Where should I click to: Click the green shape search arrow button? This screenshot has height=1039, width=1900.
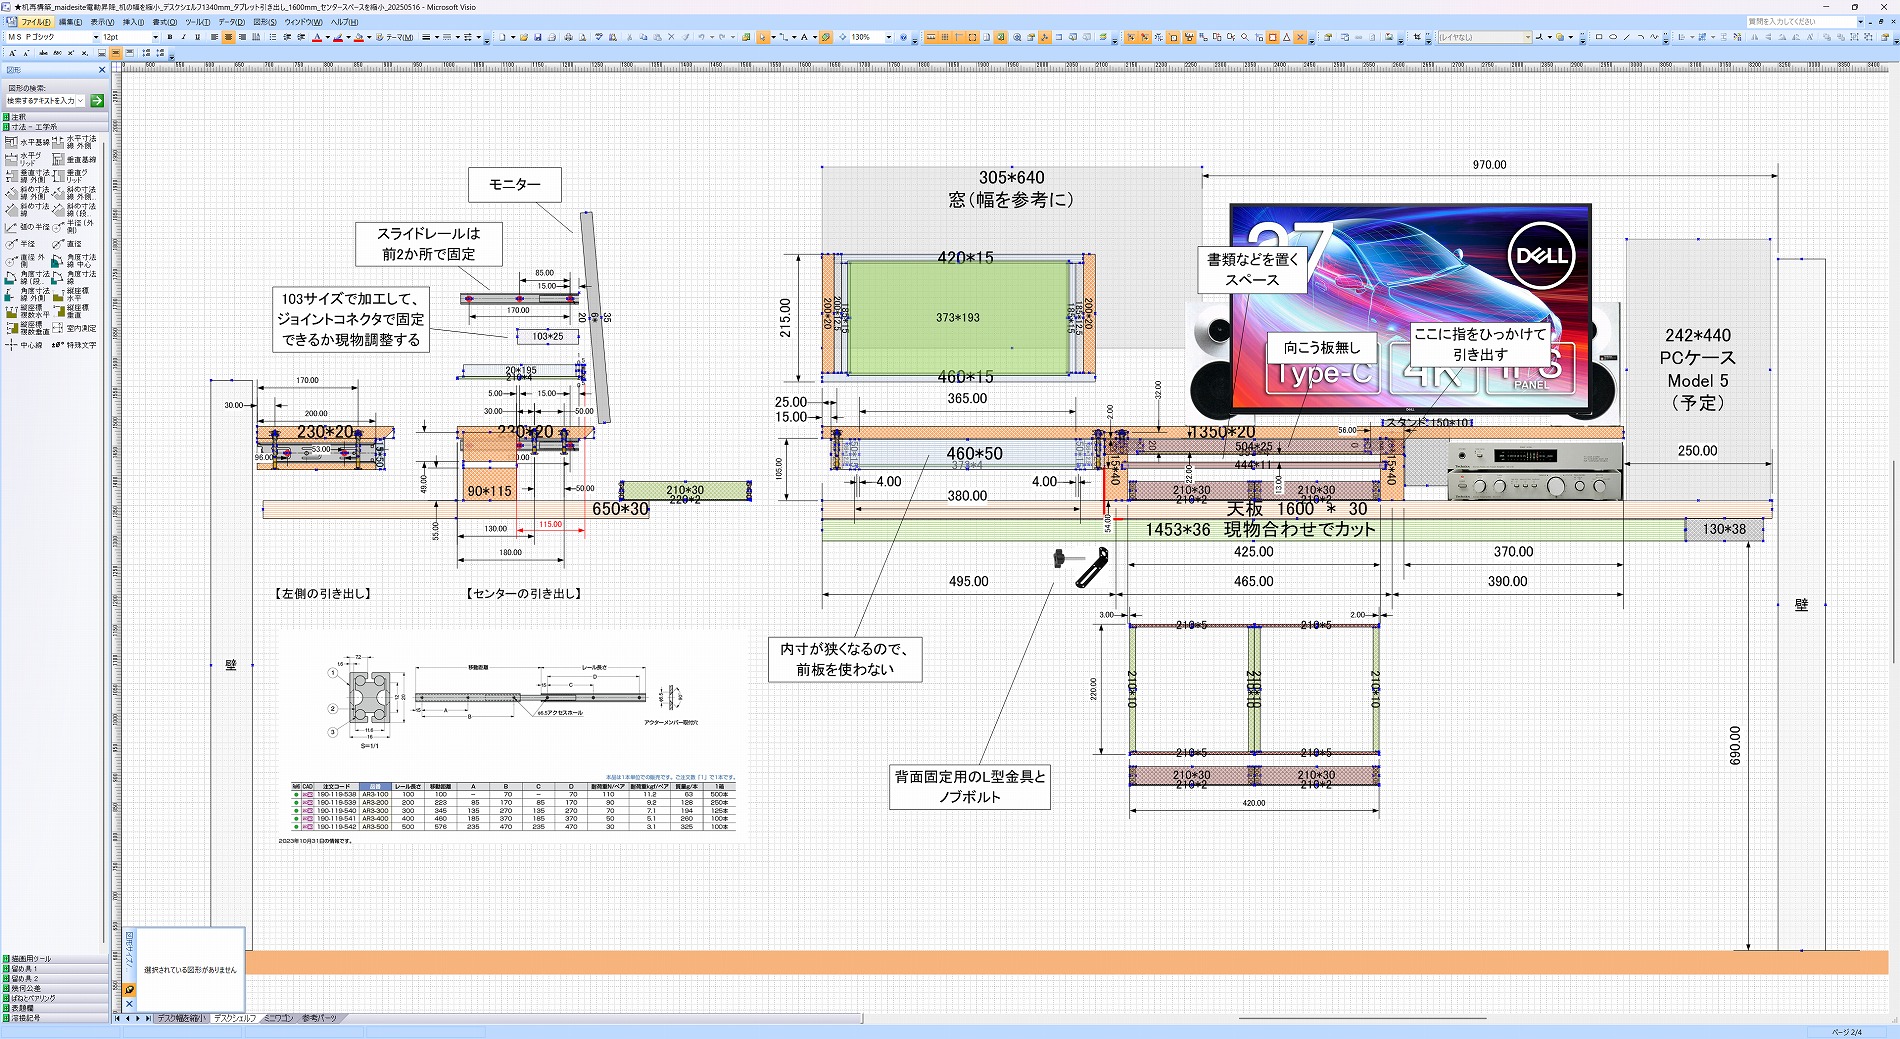coord(97,101)
